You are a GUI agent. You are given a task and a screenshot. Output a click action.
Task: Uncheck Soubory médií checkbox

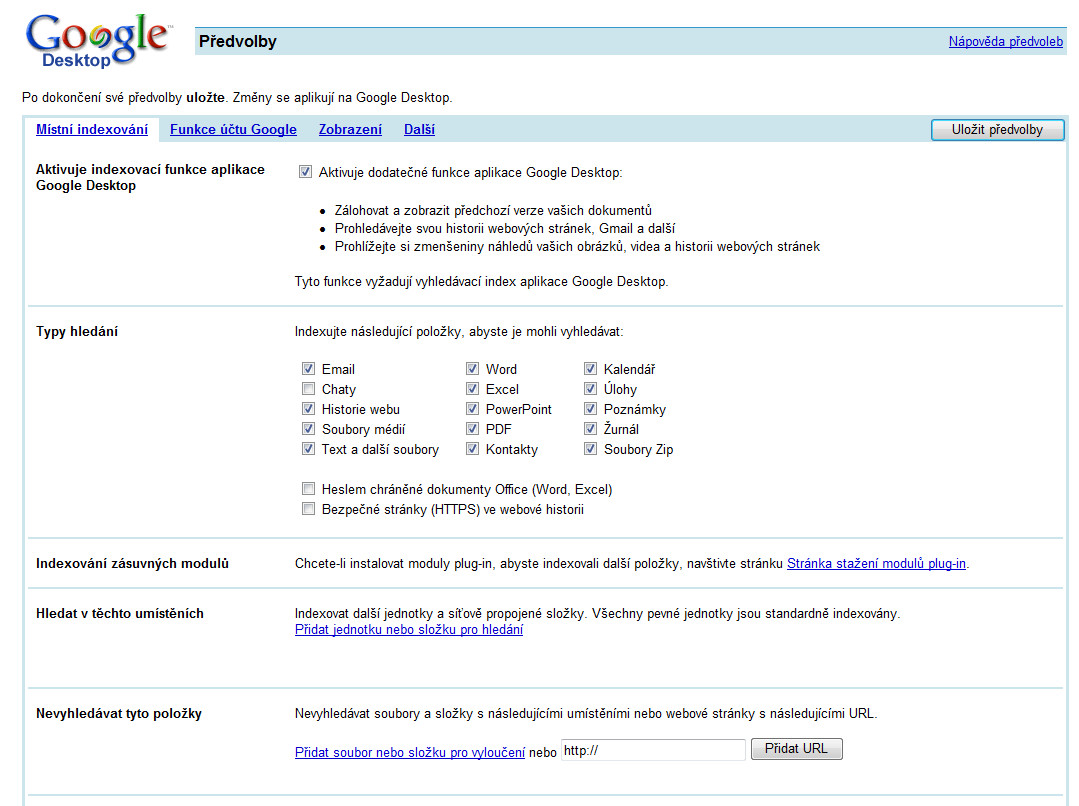(308, 428)
